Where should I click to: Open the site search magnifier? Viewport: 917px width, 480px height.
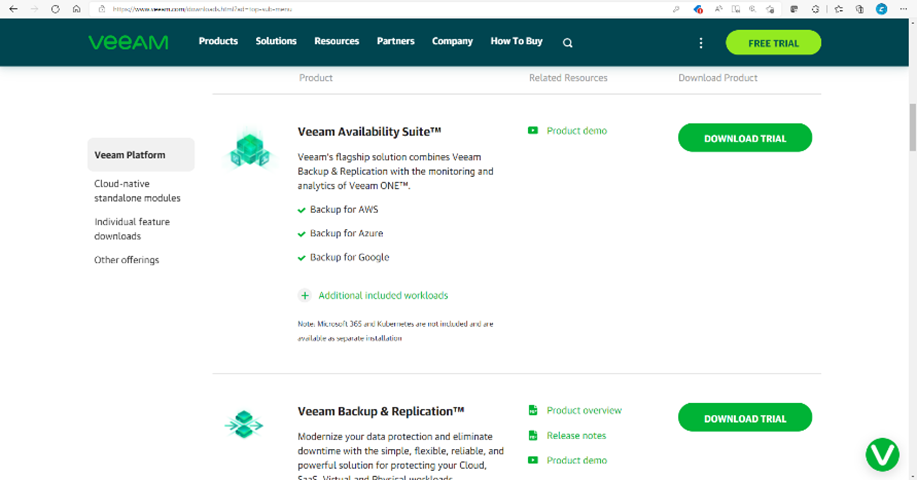(567, 43)
